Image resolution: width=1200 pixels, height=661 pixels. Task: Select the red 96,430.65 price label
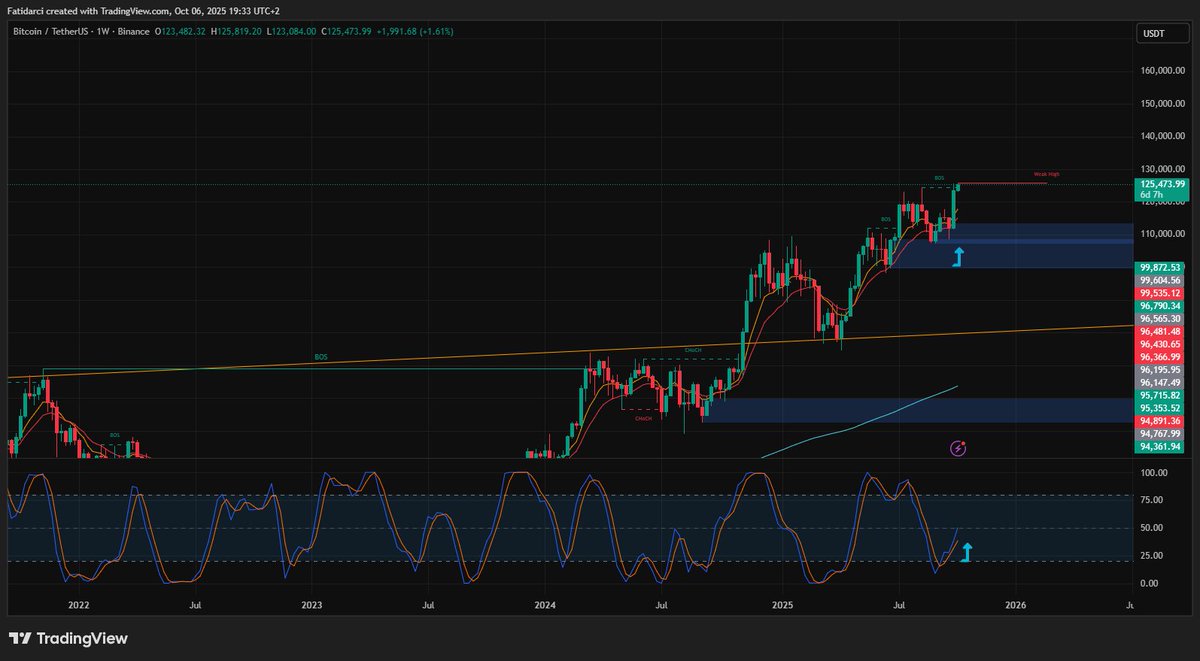(1161, 345)
